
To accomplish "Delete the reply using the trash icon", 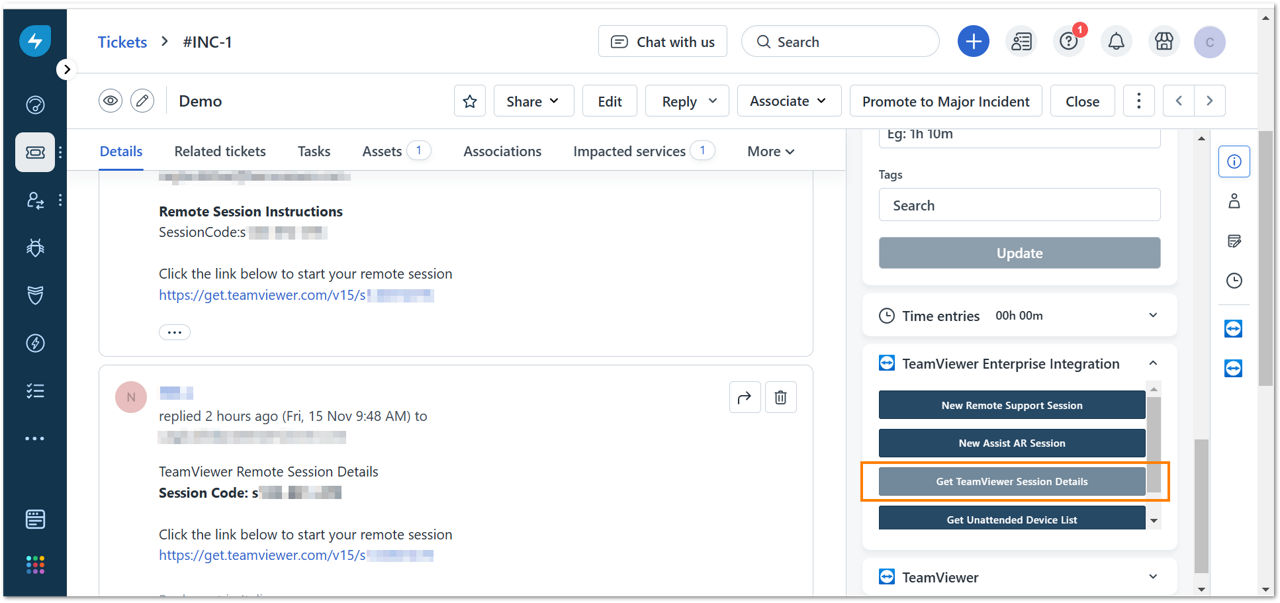I will [x=780, y=397].
